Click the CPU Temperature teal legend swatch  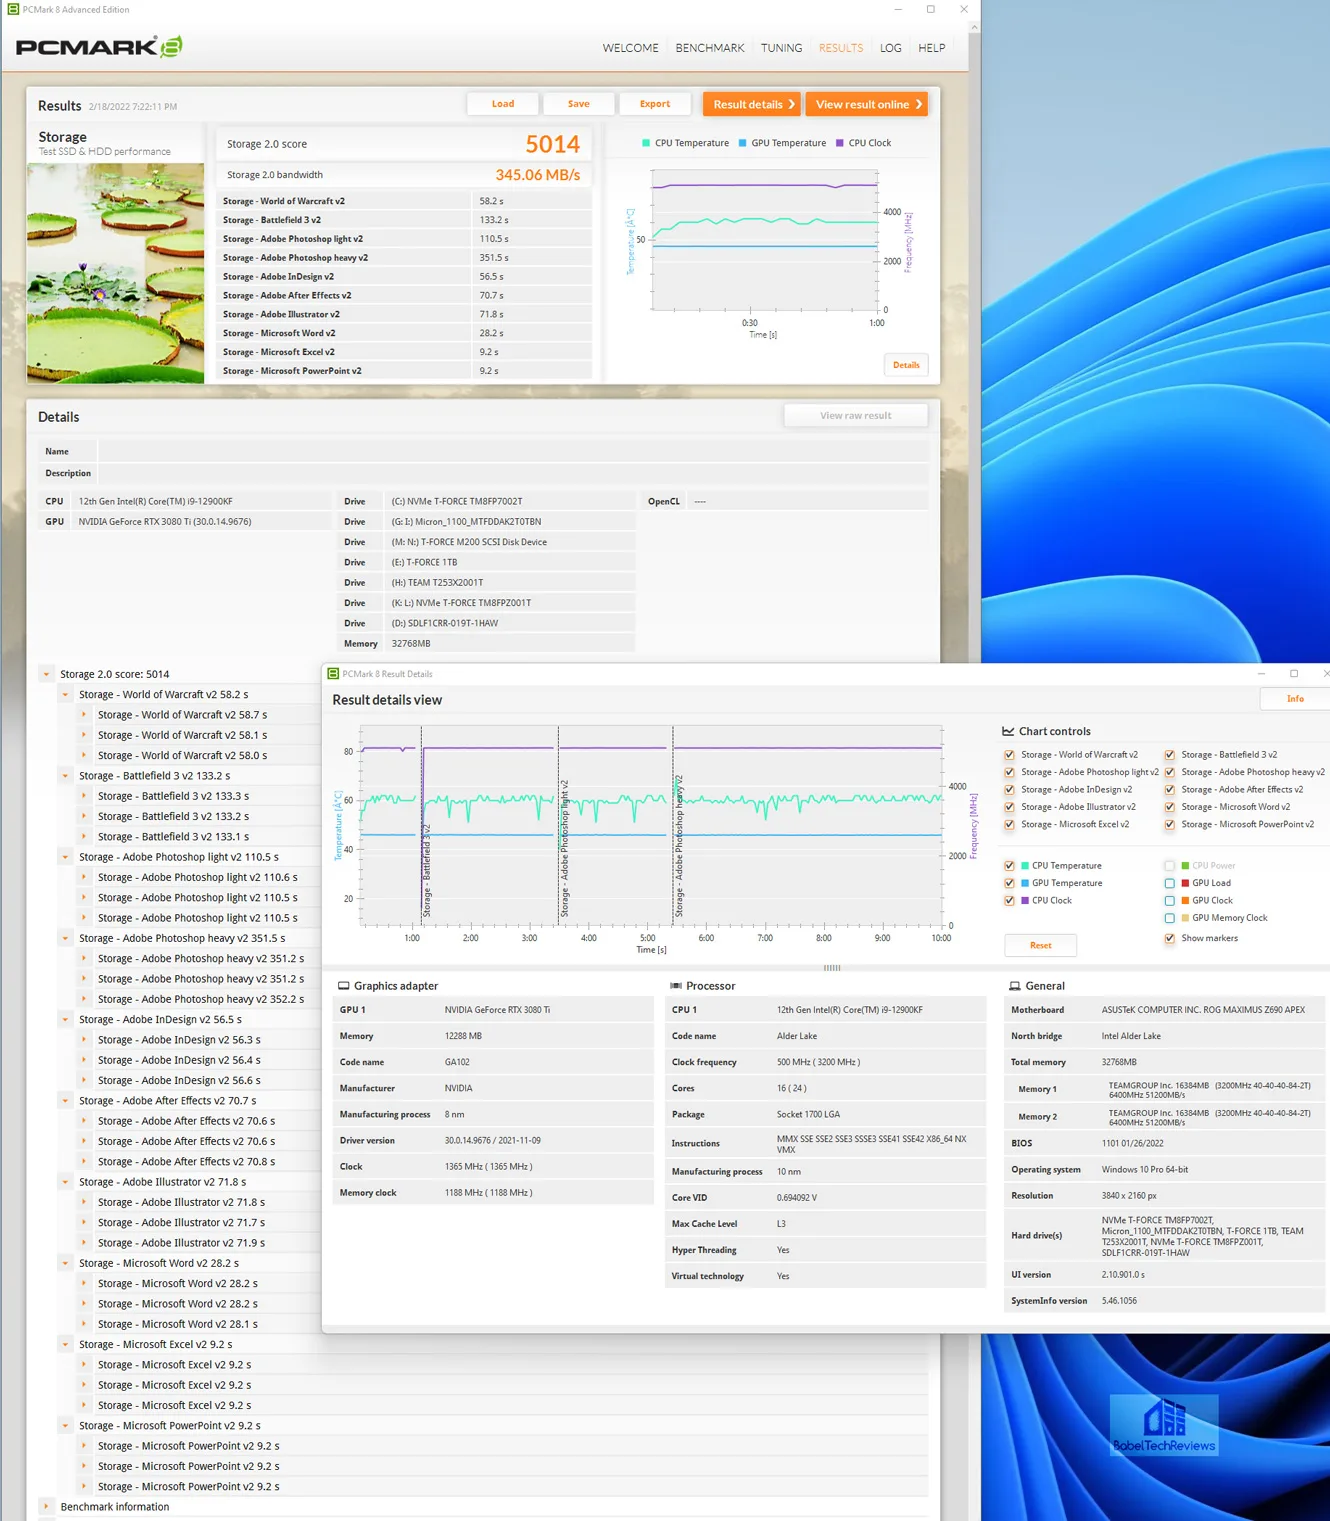pyautogui.click(x=1025, y=866)
